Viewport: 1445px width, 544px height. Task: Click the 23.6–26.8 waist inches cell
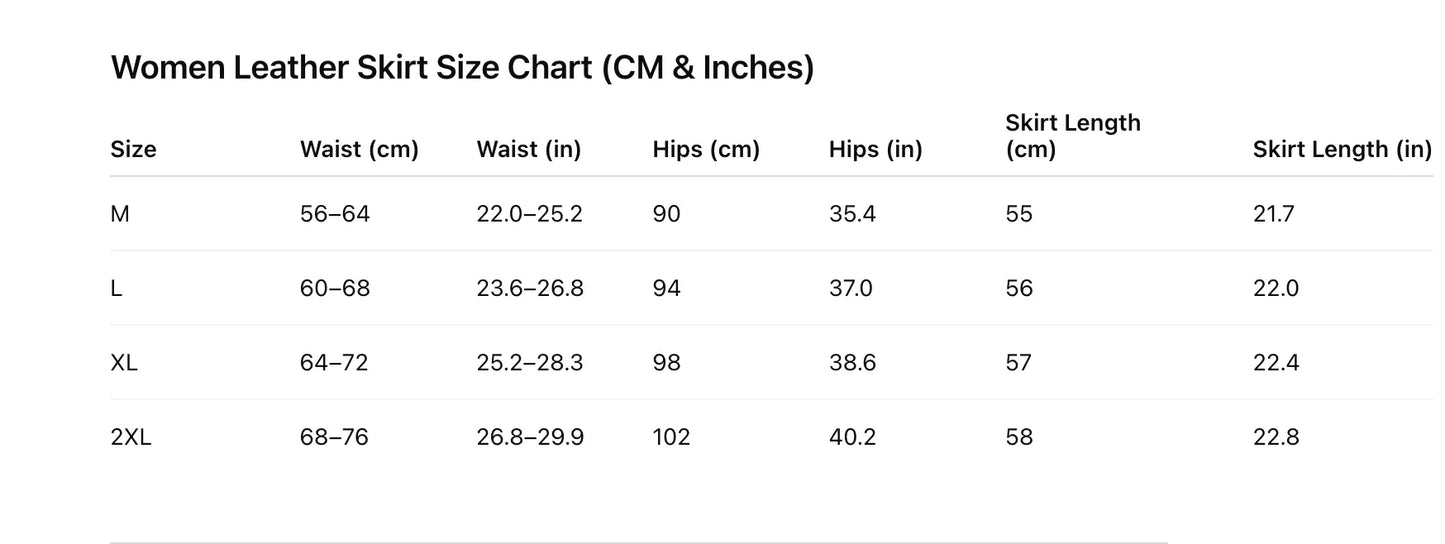[x=530, y=289]
